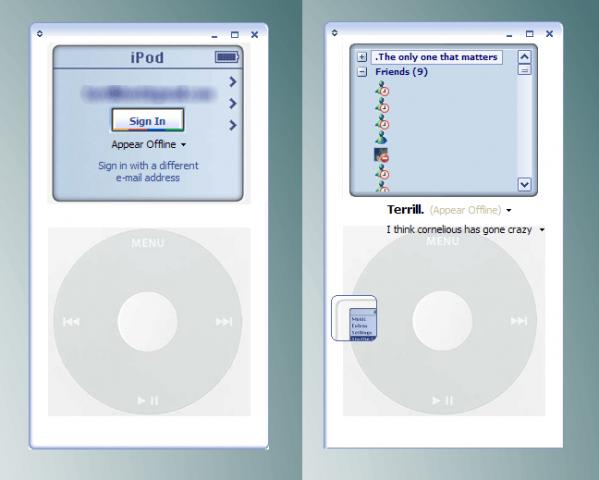599x480 pixels.
Task: Click the next track button on left wheel
Action: pyautogui.click(x=224, y=322)
